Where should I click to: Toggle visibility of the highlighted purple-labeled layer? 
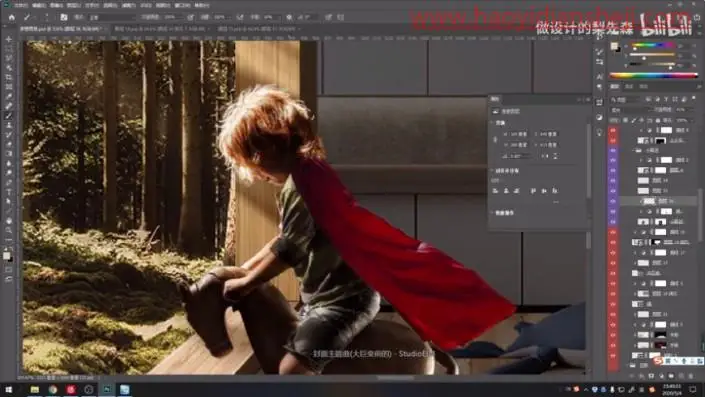pyautogui.click(x=613, y=201)
